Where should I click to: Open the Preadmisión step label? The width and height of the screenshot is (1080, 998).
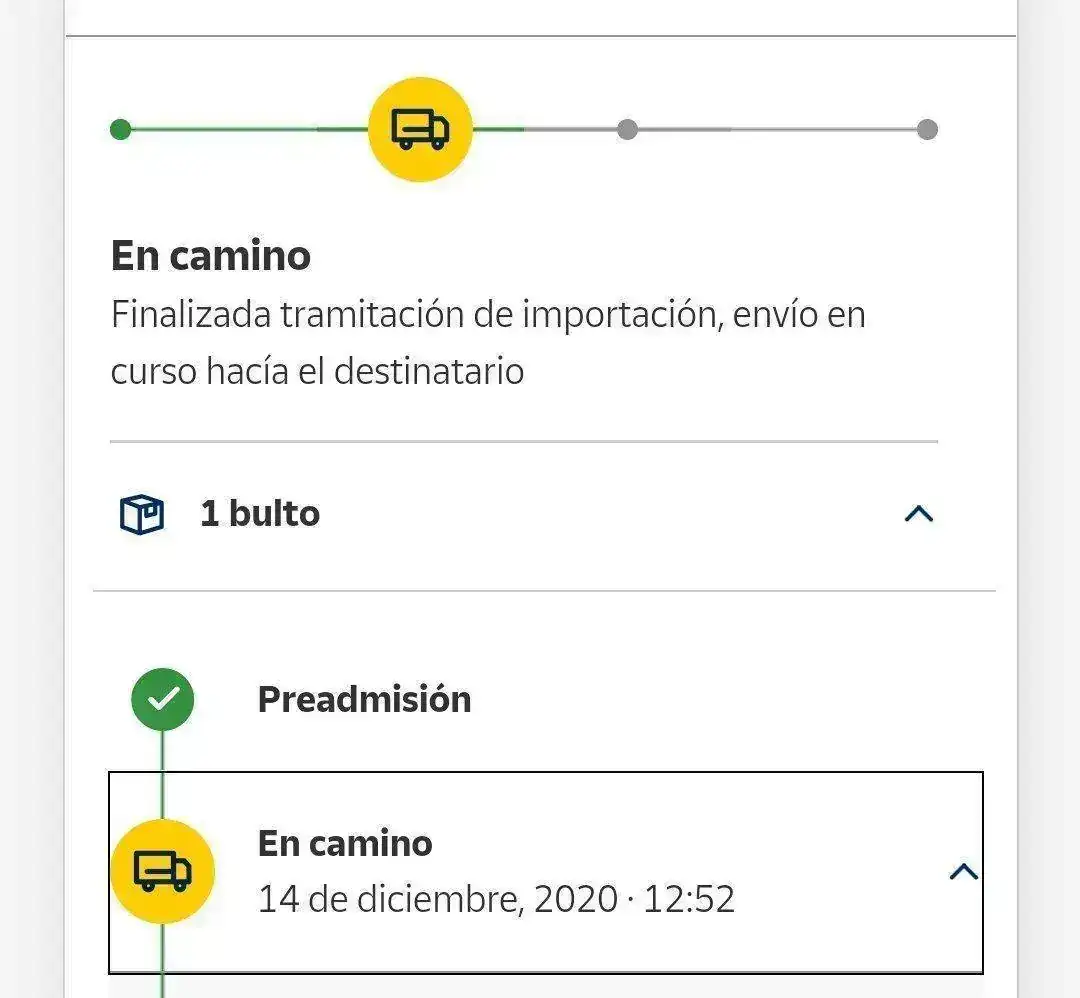tap(364, 699)
